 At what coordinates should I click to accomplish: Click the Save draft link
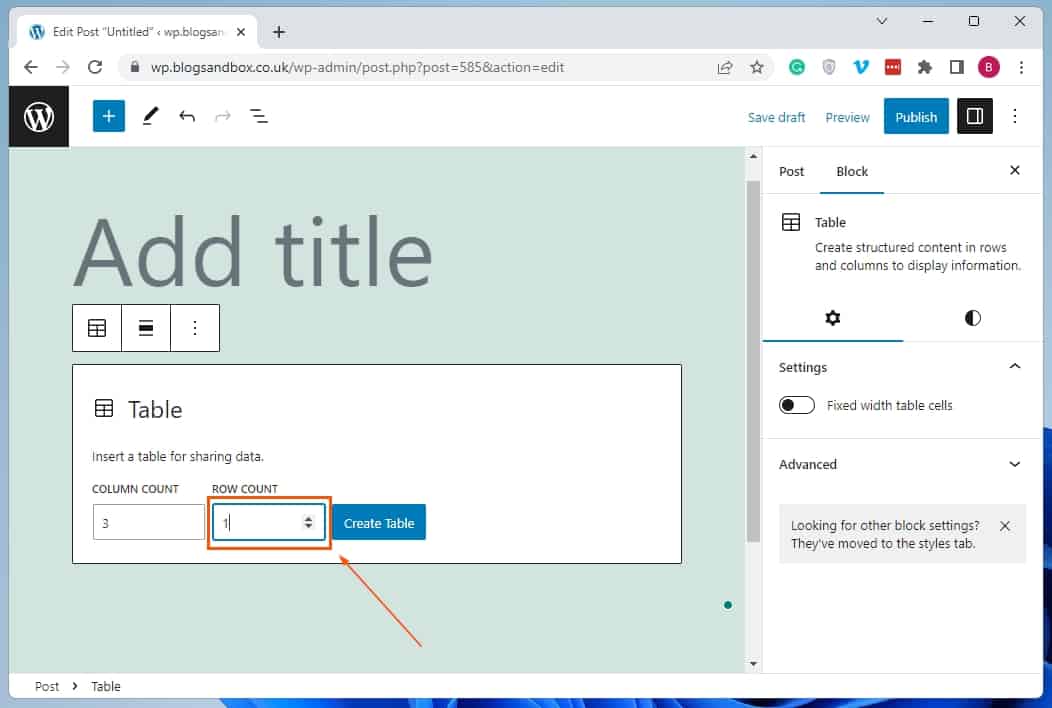776,117
